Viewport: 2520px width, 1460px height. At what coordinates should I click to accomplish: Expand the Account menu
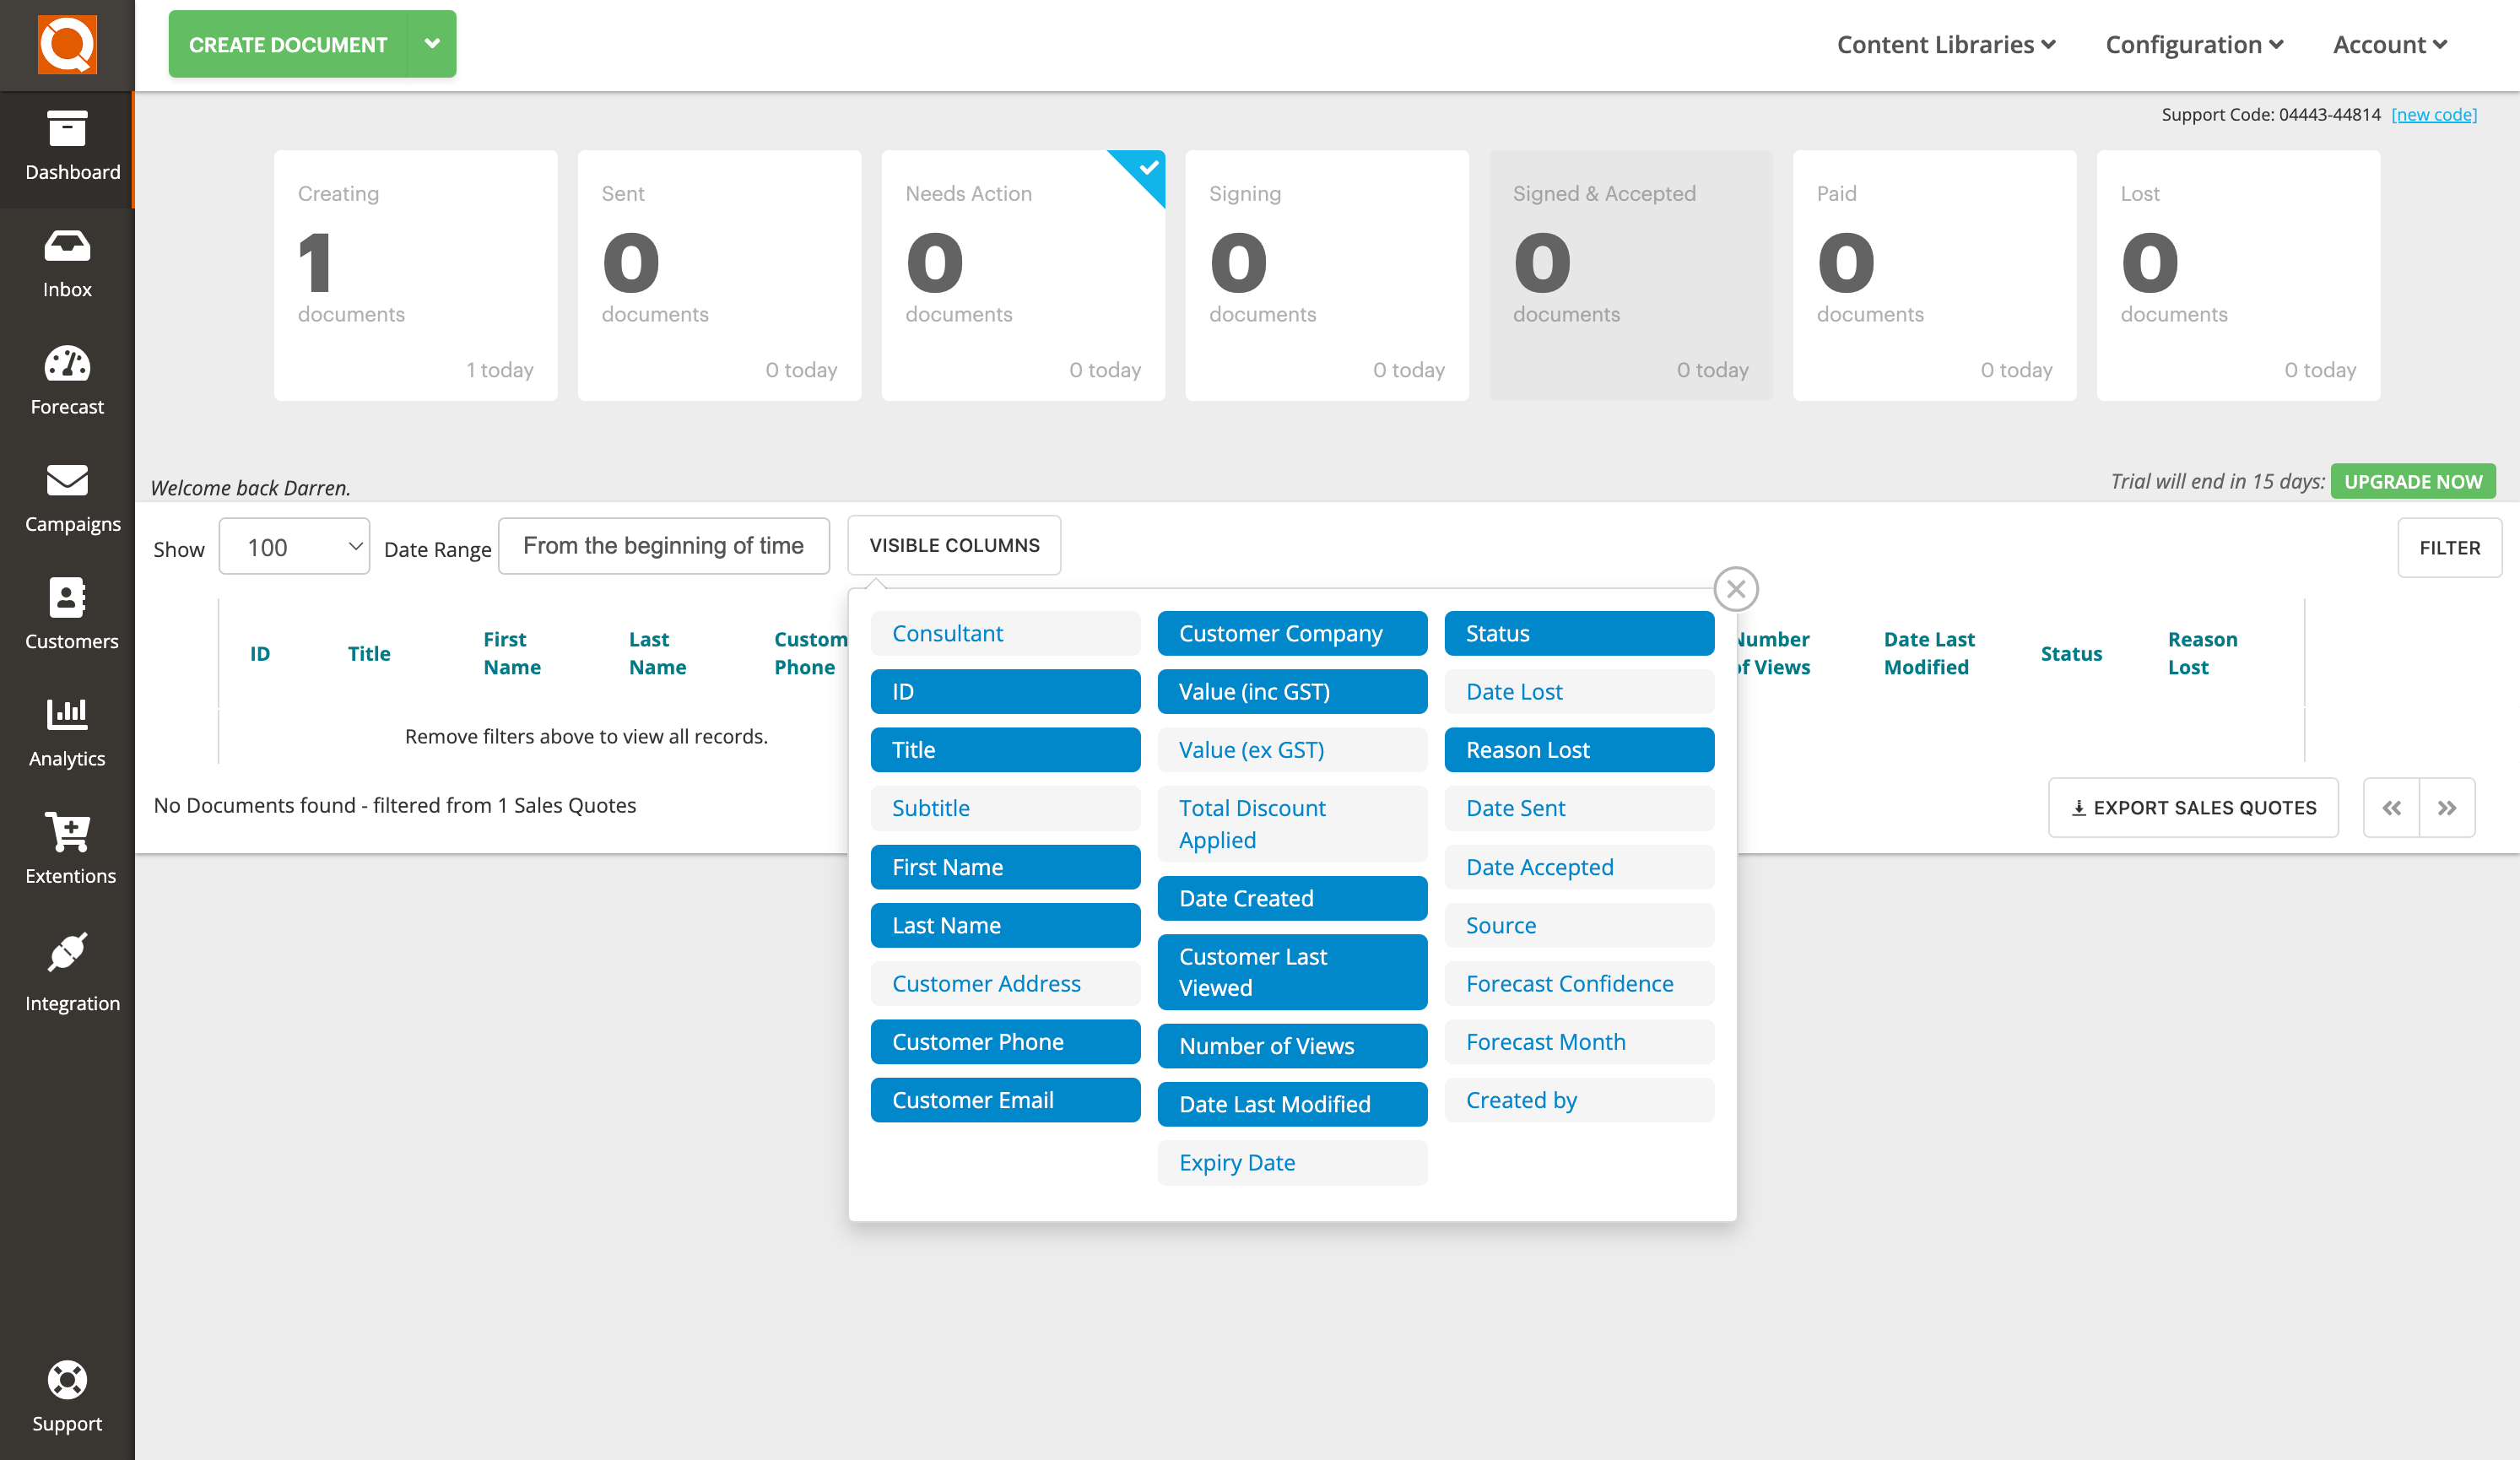[x=2390, y=44]
